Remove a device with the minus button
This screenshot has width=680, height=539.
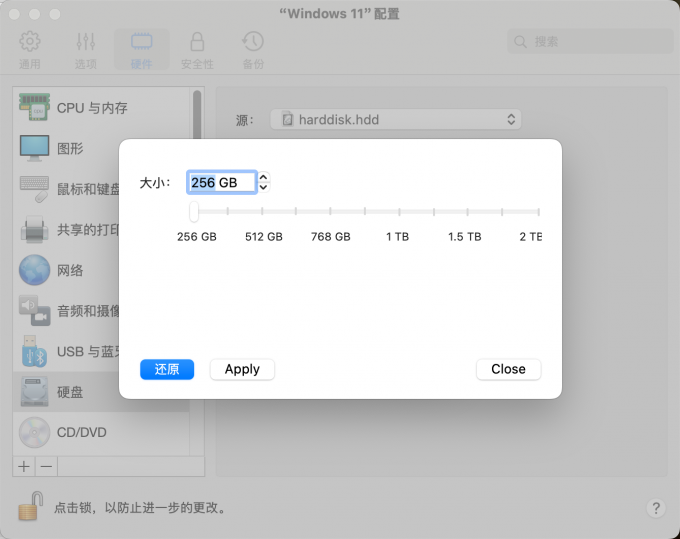point(46,467)
